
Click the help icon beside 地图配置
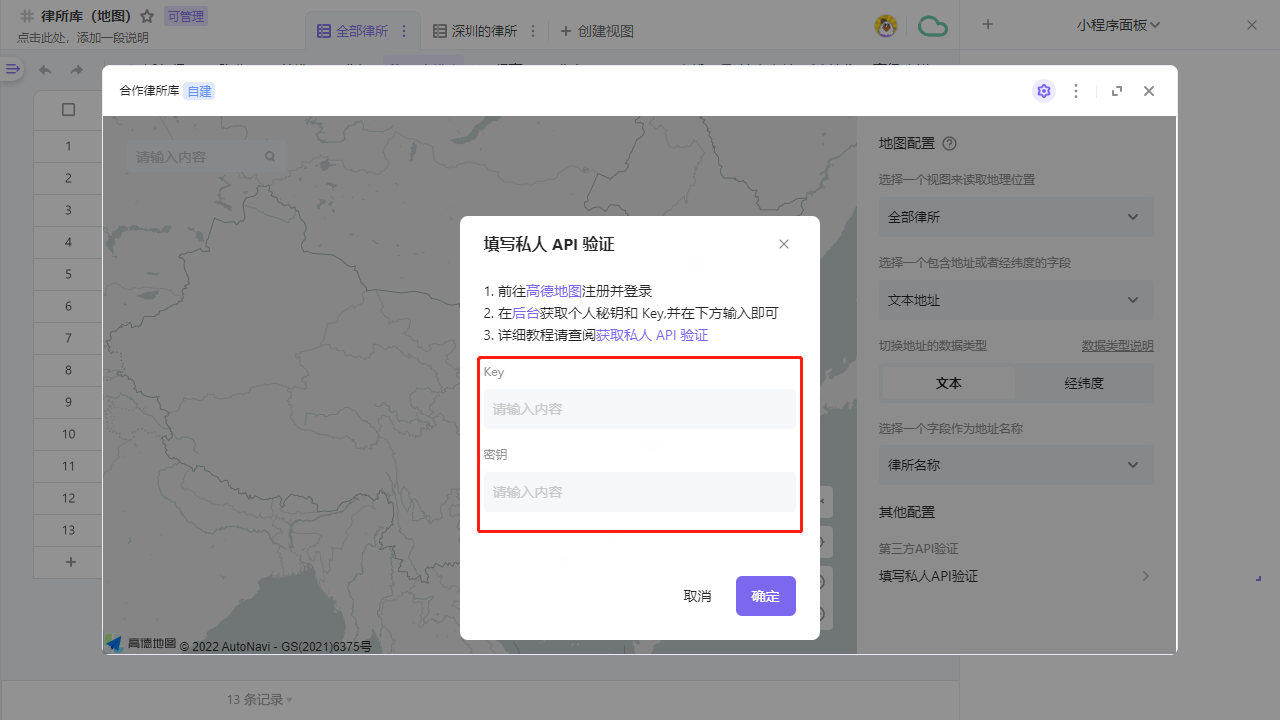(948, 143)
